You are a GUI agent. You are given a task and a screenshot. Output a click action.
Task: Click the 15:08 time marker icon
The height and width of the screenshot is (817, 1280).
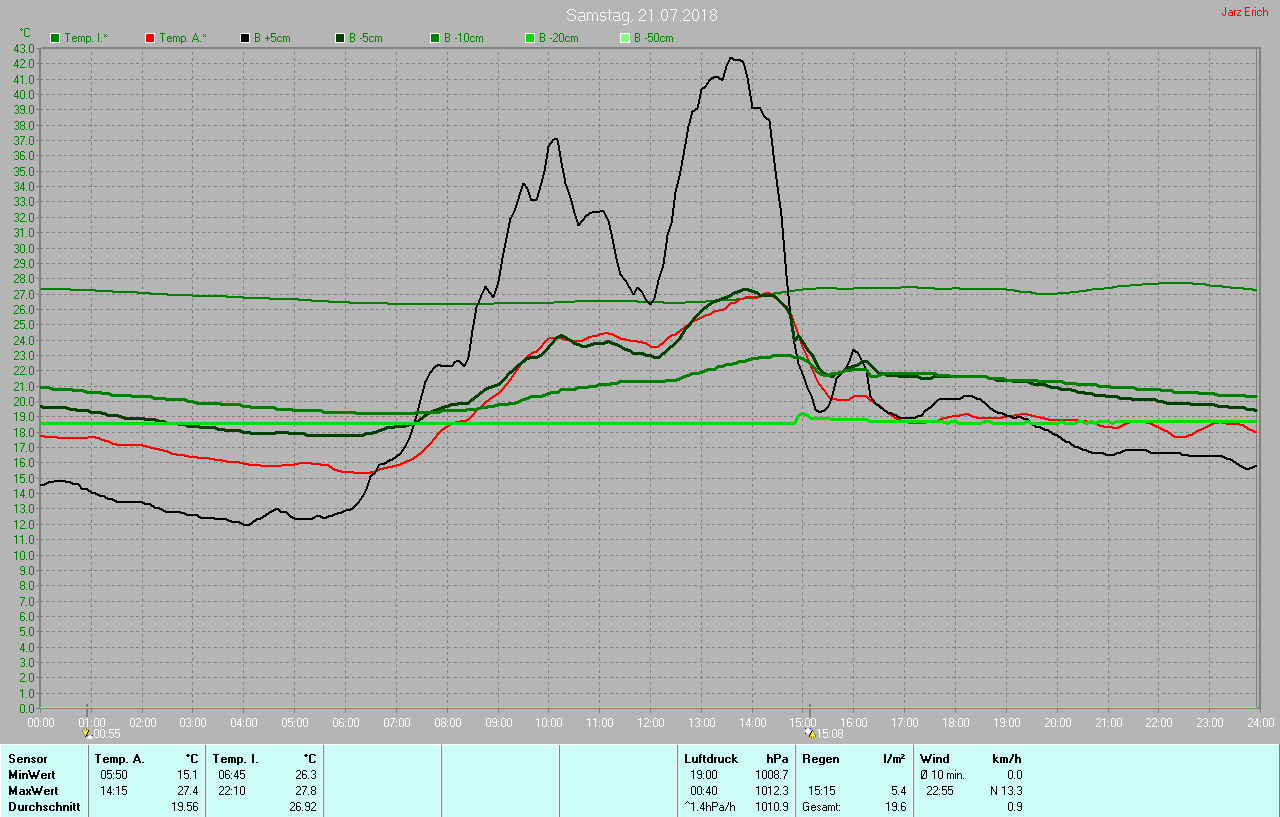coord(809,733)
